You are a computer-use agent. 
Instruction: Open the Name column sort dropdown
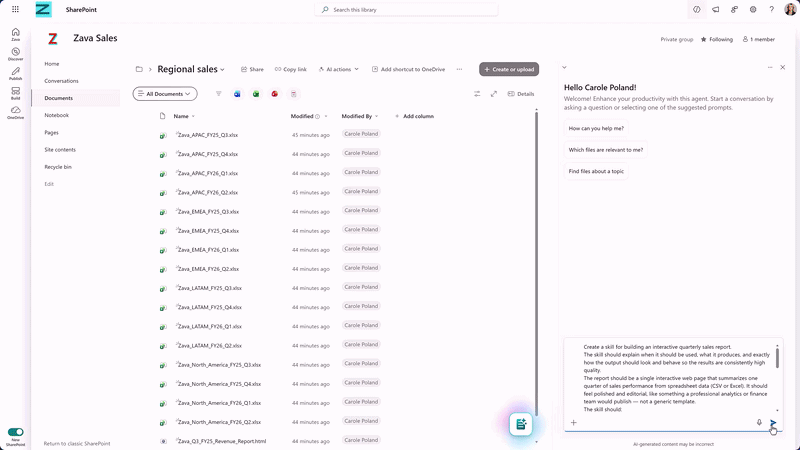(193, 116)
